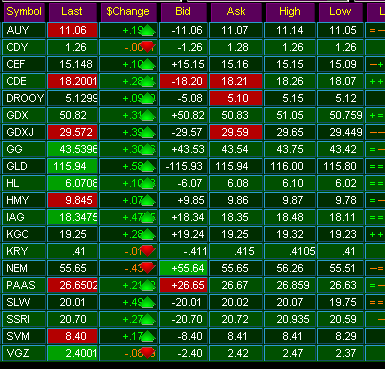The image size is (385, 369).
Task: Select the GDX symbol cell
Action: tap(24, 115)
